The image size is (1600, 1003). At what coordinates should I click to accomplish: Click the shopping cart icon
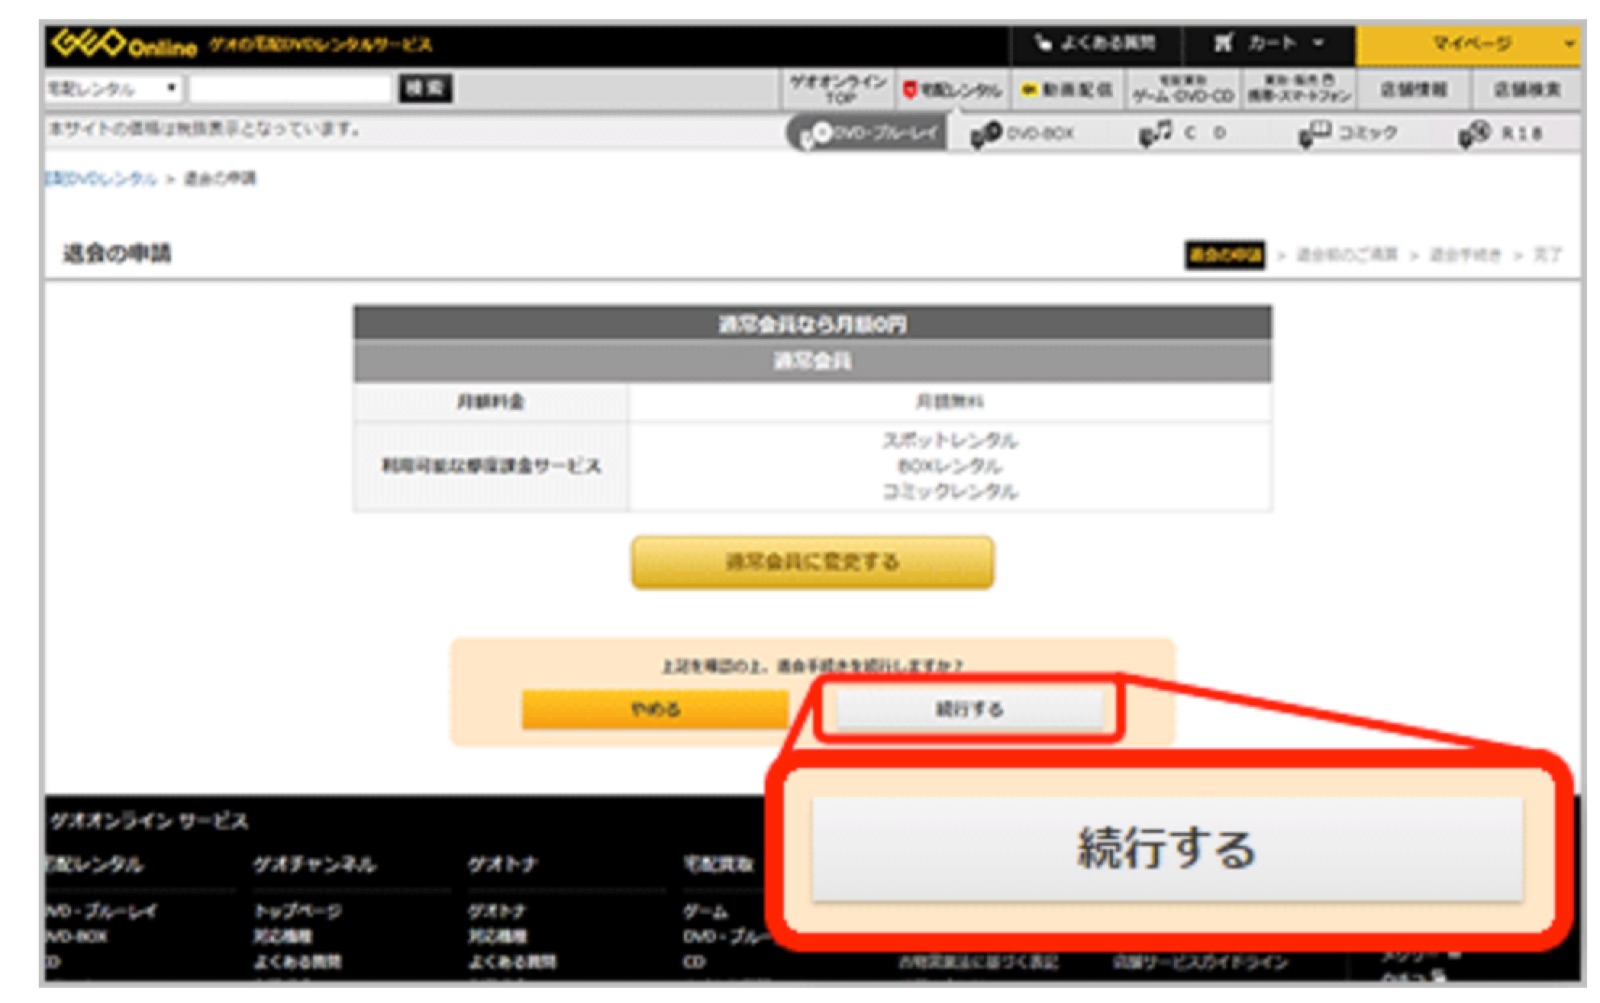tap(1223, 43)
